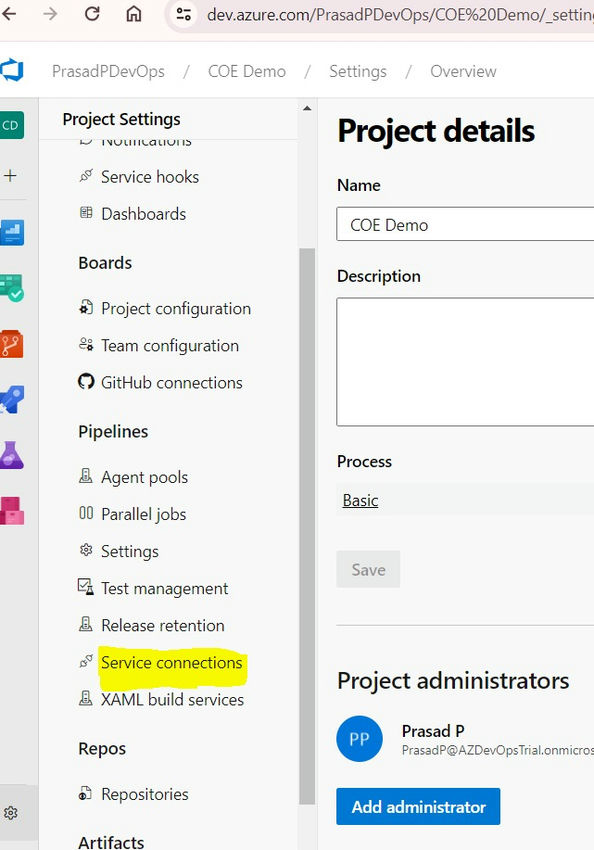Launch Pipelines via the rocket icon
The width and height of the screenshot is (594, 850).
[x=10, y=399]
